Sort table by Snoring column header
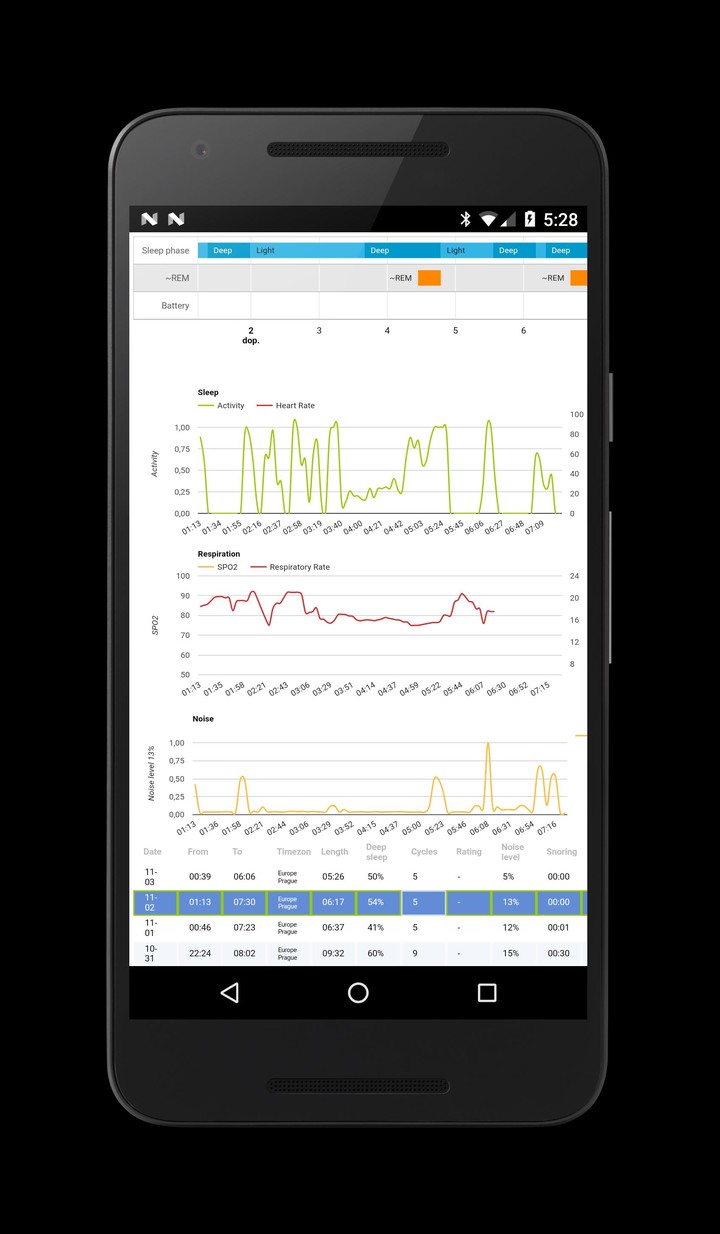 click(x=561, y=852)
